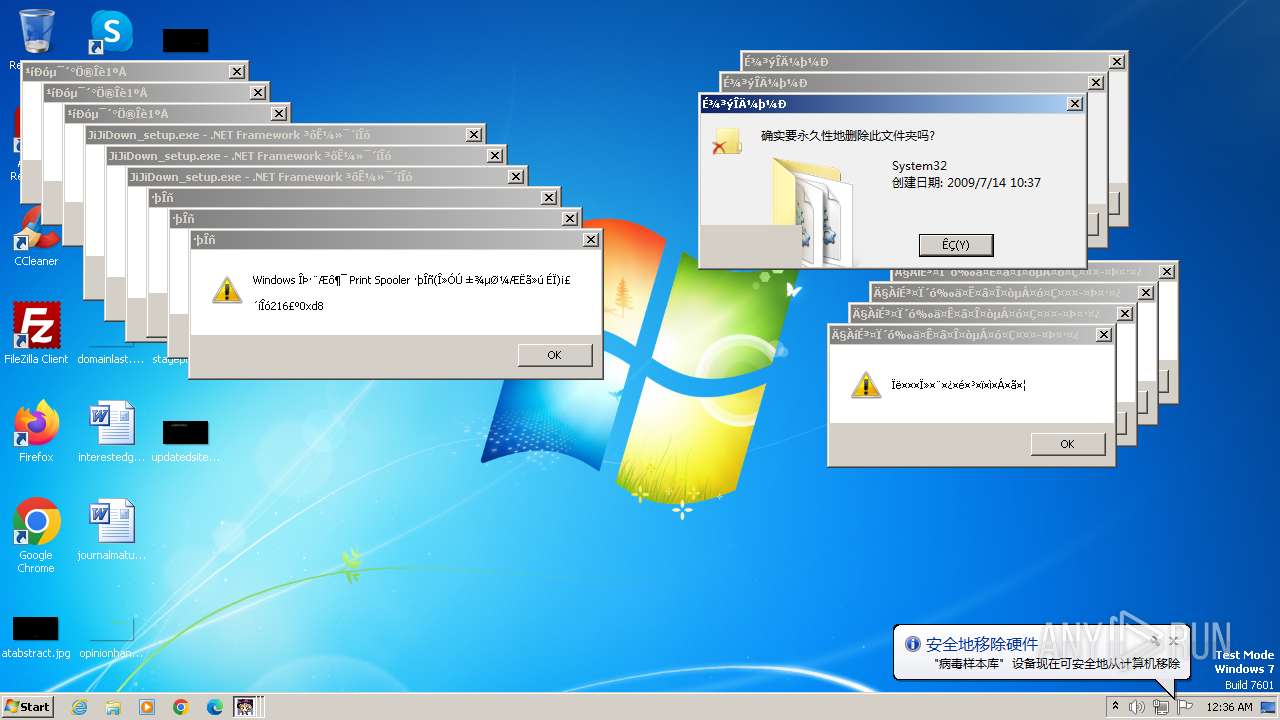Click the 安全地移除硬件 notification balloon title
1280x720 pixels.
[x=982, y=644]
